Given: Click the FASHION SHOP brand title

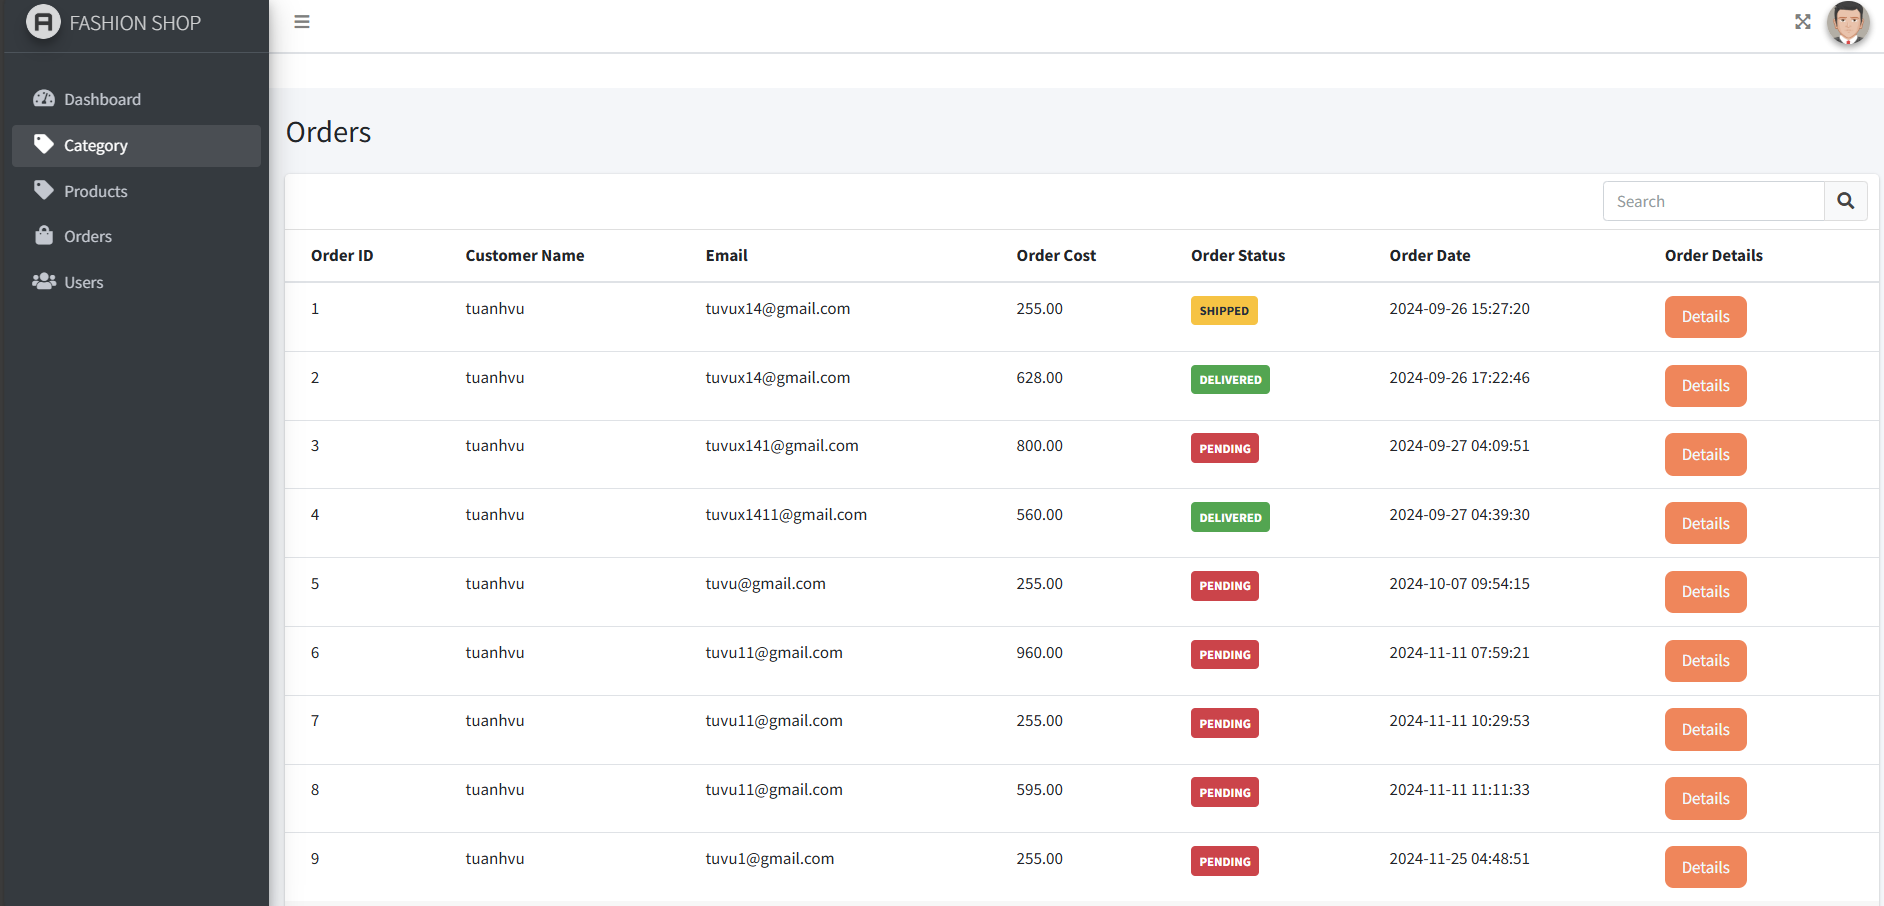Looking at the screenshot, I should 135,23.
